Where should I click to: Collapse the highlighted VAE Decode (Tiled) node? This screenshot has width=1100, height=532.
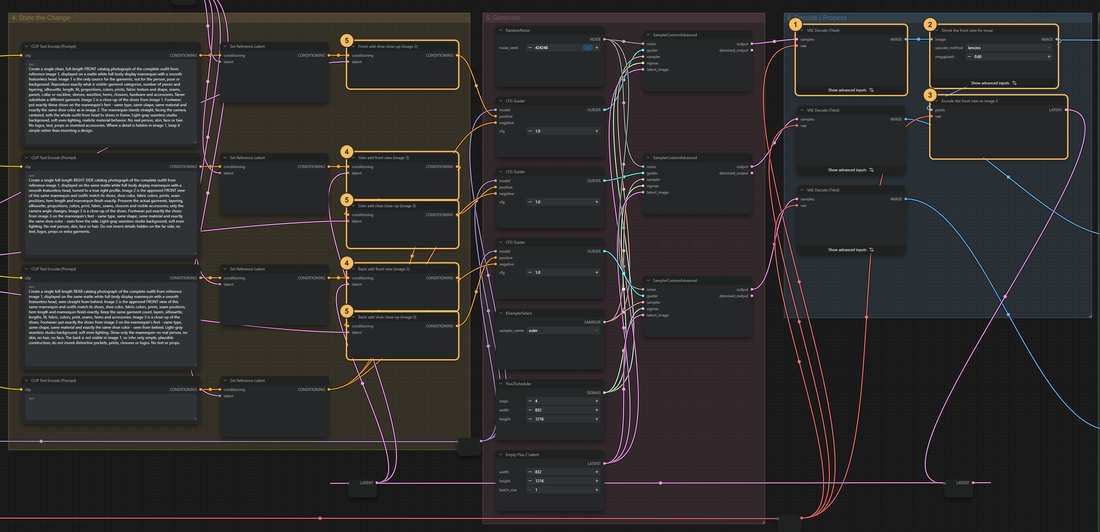pyautogui.click(x=803, y=31)
